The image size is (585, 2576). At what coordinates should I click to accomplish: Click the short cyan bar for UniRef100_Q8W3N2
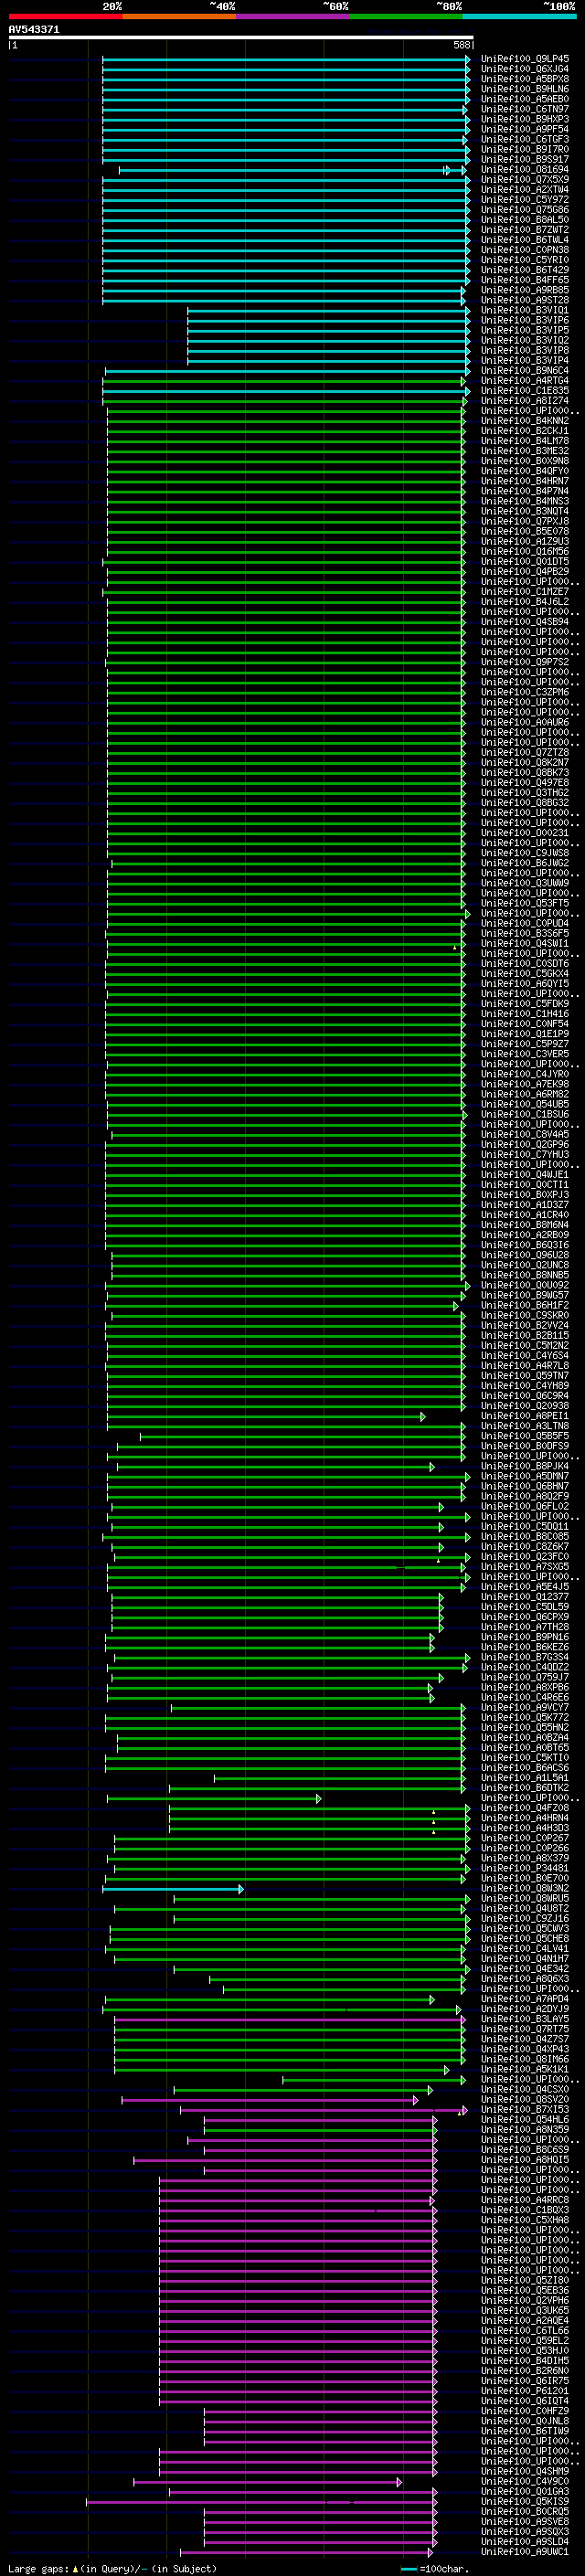(x=173, y=1889)
